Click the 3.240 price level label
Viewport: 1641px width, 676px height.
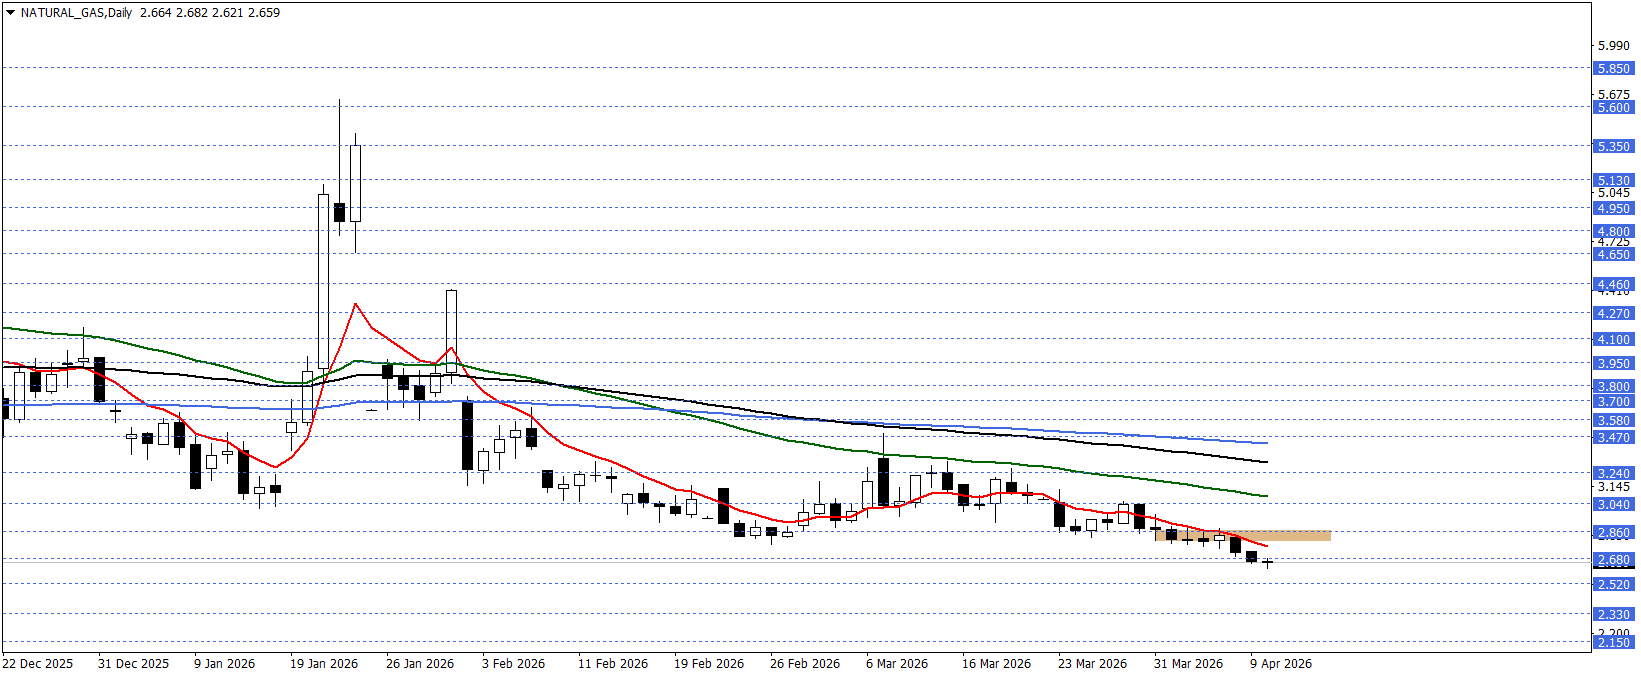(1613, 473)
